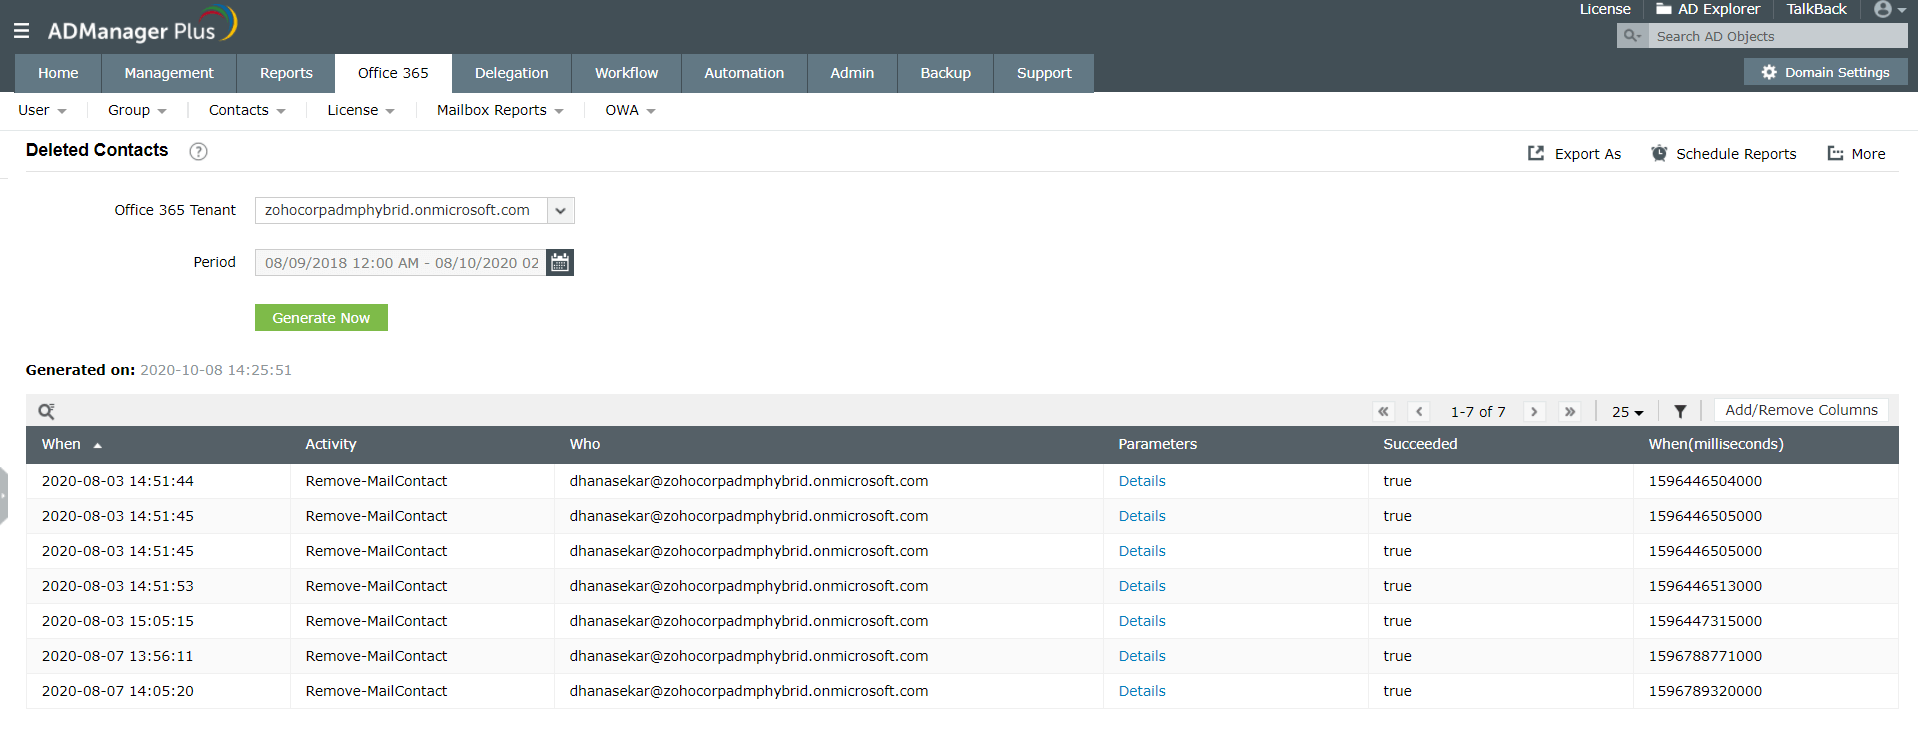Viewport: 1918px width, 729px height.
Task: Go to the last page of results
Action: point(1570,411)
